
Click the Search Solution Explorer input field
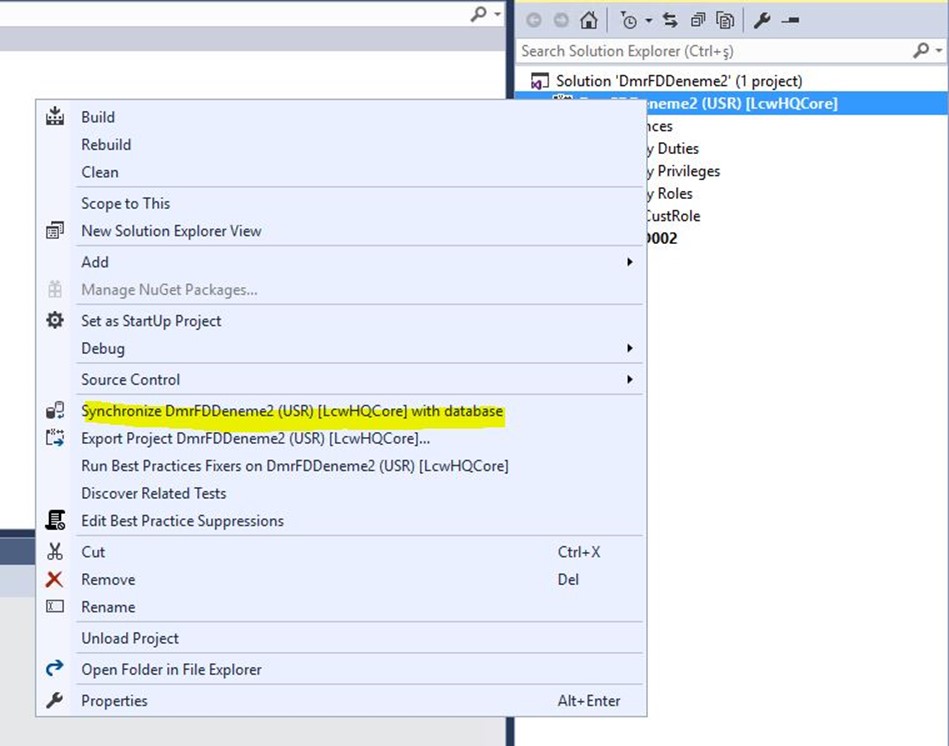[715, 51]
